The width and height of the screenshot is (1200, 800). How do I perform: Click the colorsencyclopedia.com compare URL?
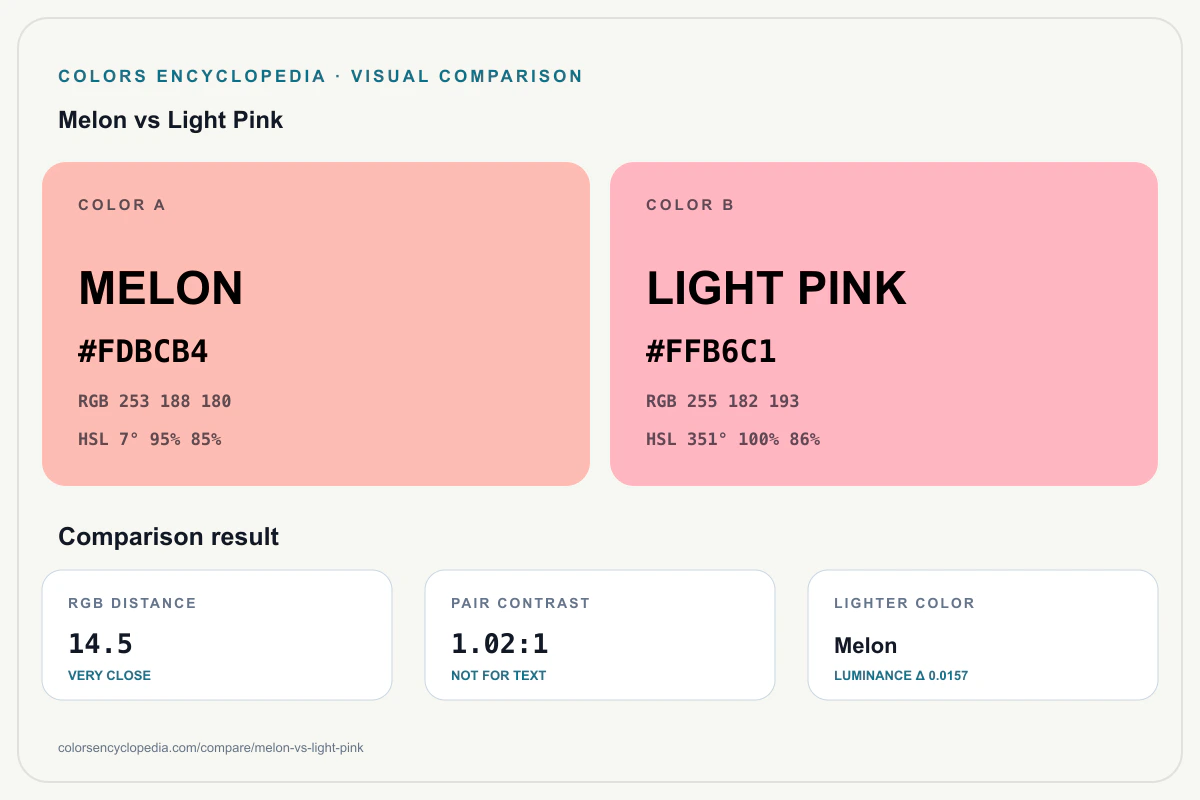(x=211, y=748)
